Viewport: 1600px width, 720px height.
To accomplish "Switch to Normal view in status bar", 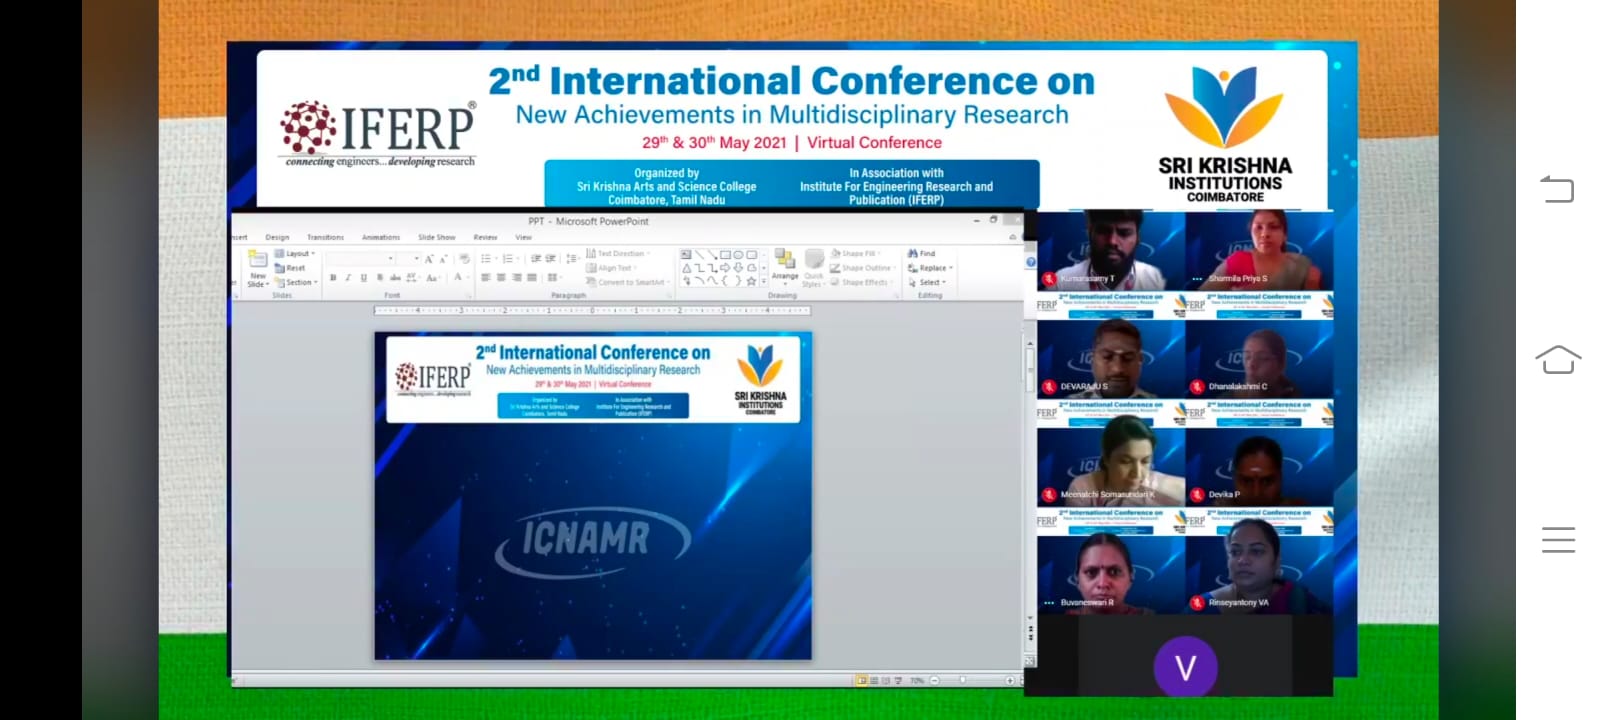I will (862, 680).
